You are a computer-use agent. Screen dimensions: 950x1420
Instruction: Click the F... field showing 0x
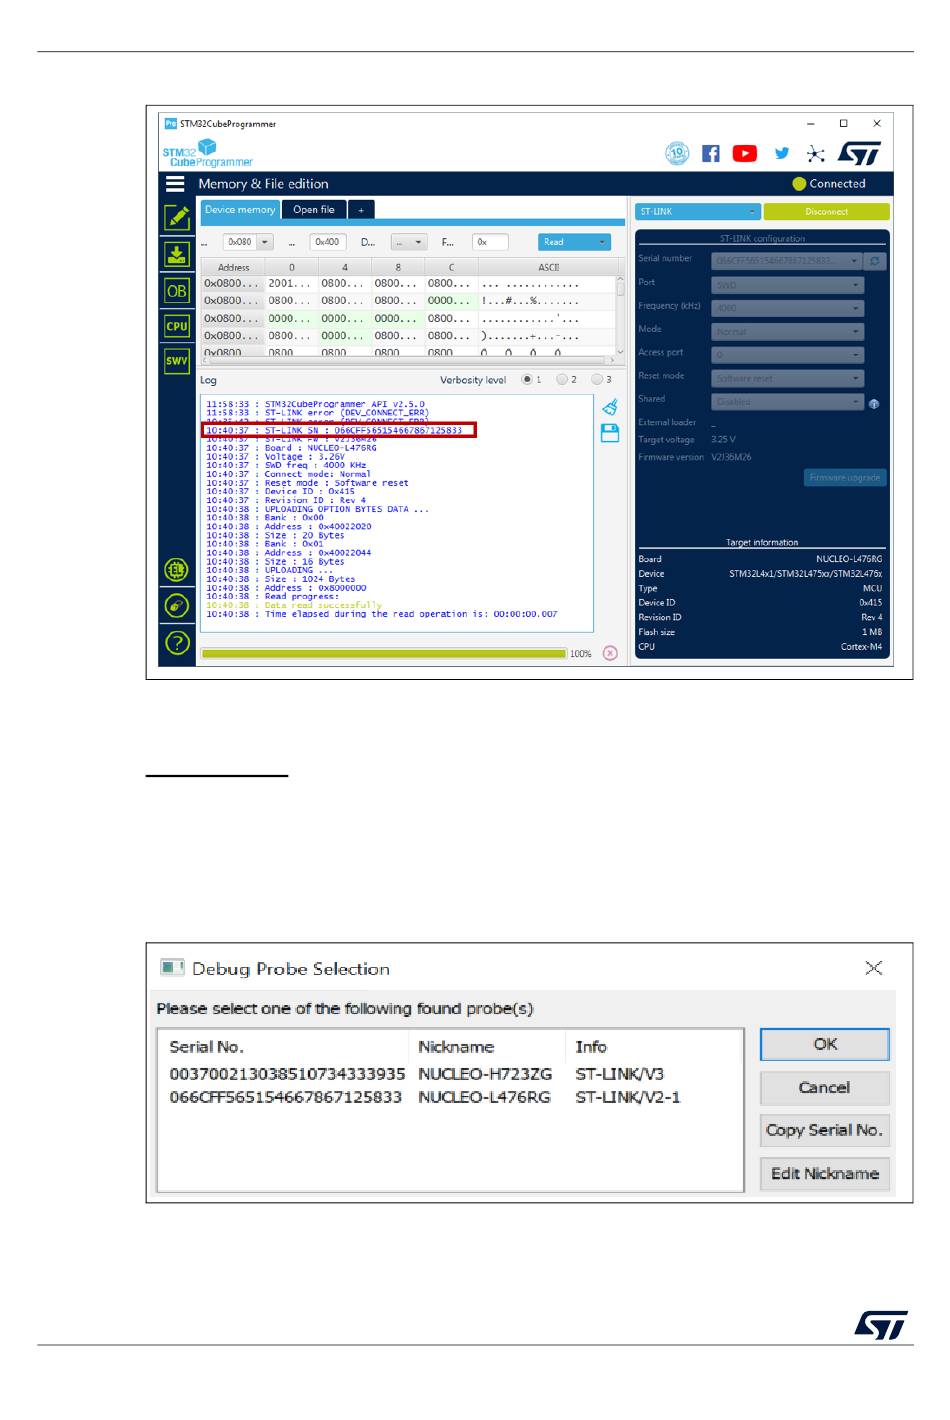click(490, 242)
